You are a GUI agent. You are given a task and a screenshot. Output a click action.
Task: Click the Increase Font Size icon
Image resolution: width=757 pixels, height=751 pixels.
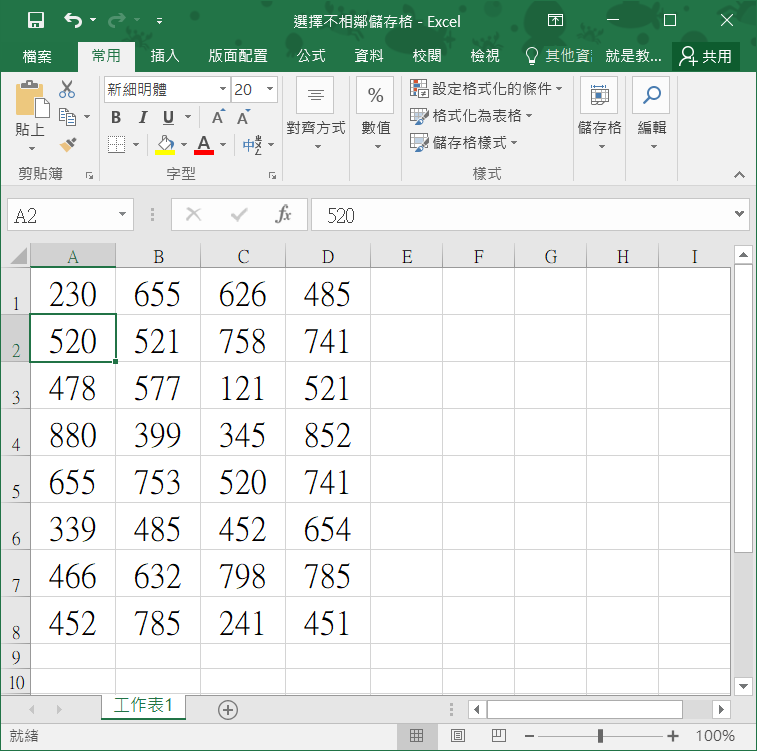tap(218, 117)
